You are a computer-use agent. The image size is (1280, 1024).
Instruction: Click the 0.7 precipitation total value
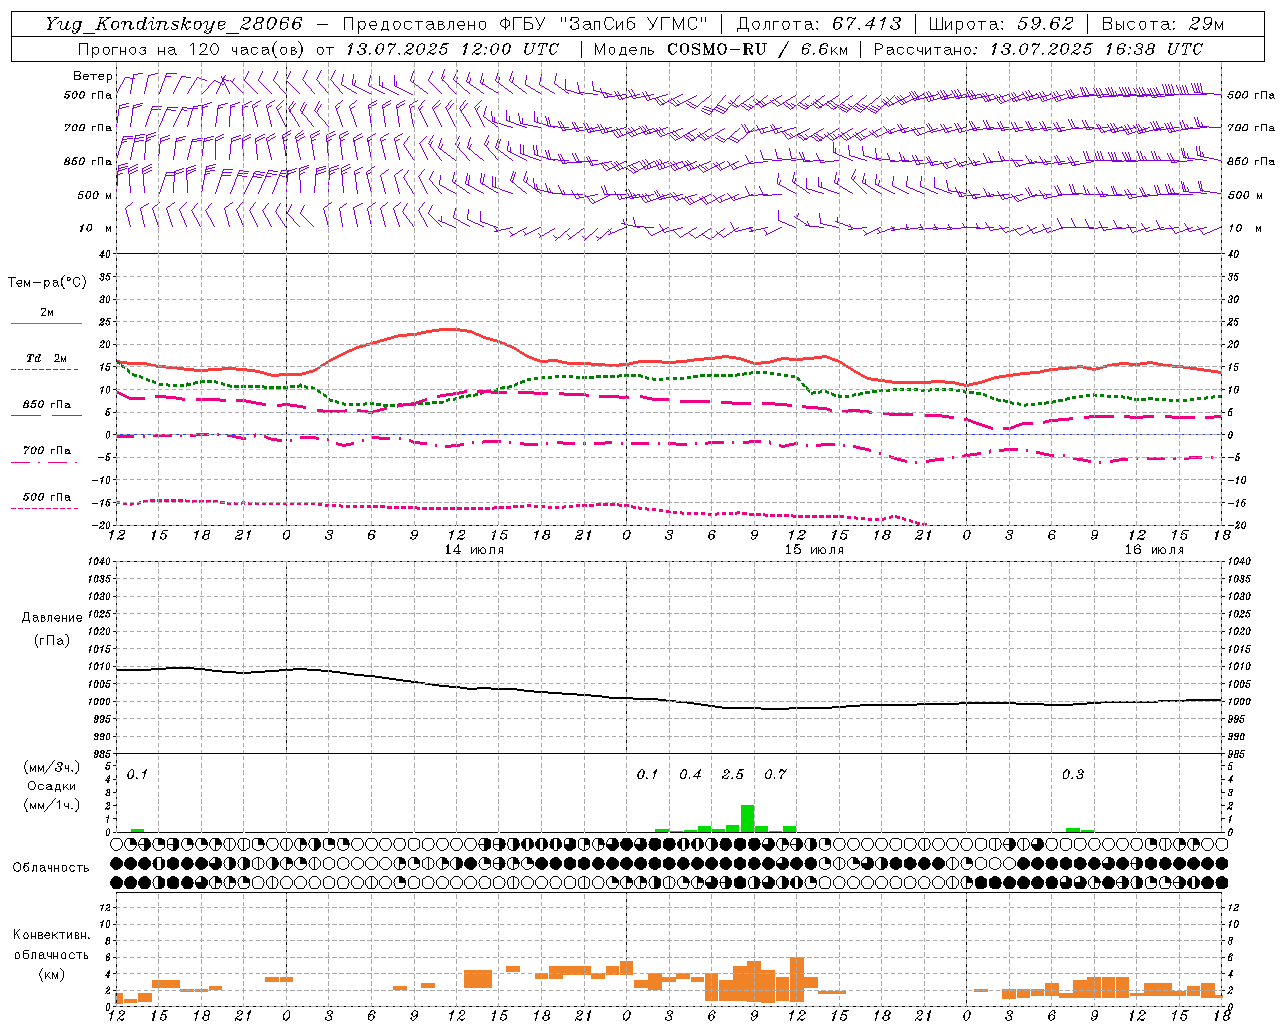[x=775, y=774]
